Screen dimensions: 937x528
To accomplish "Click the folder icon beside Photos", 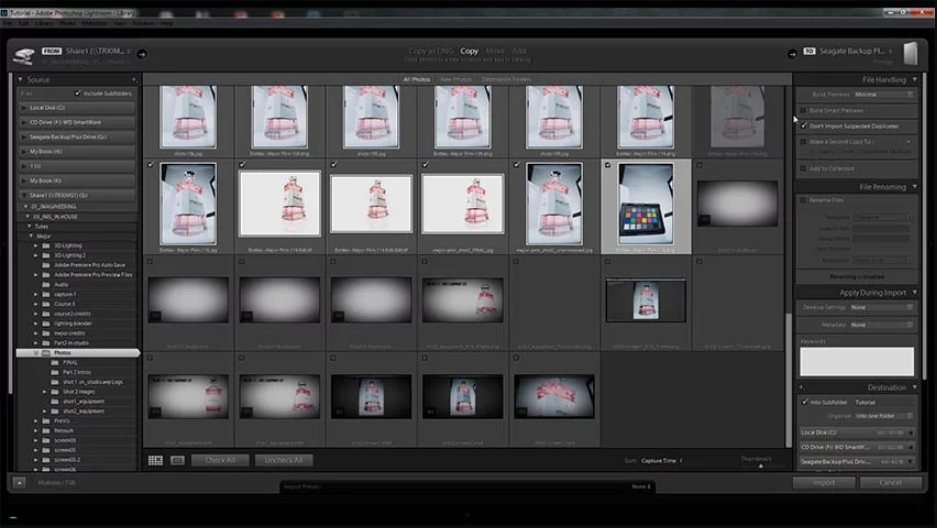I will (47, 353).
